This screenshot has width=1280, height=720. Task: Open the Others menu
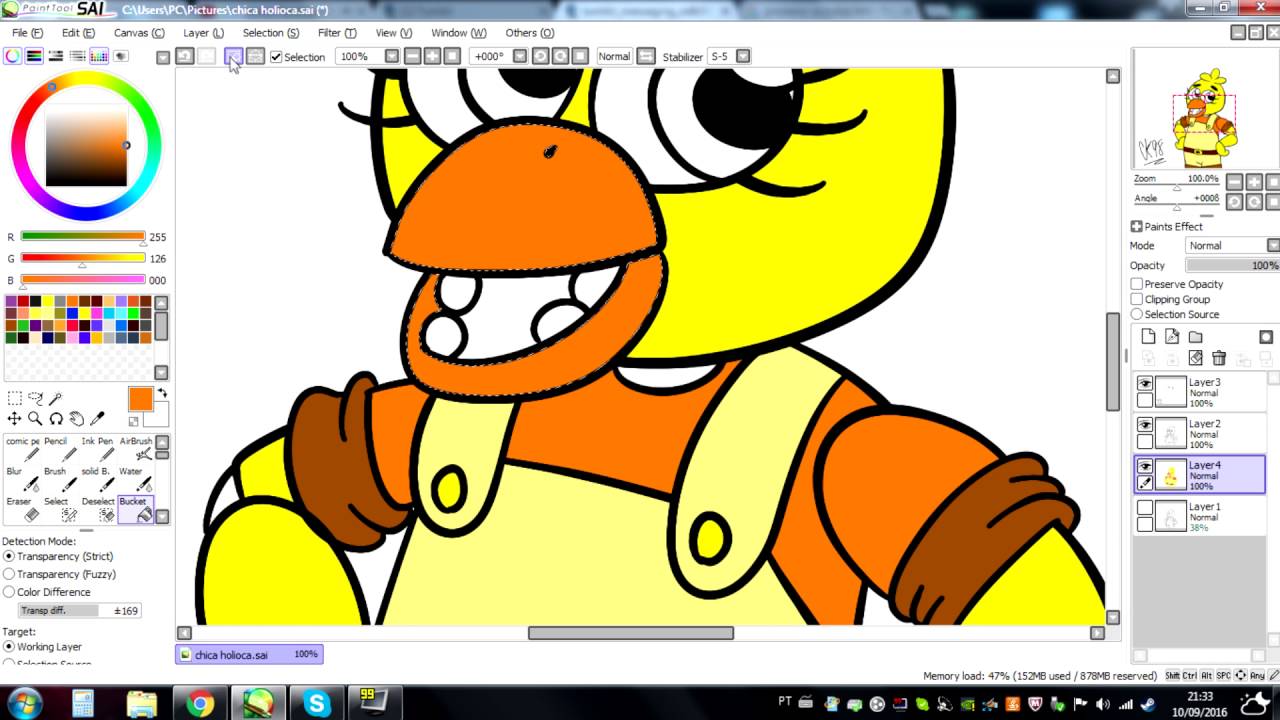coord(529,33)
